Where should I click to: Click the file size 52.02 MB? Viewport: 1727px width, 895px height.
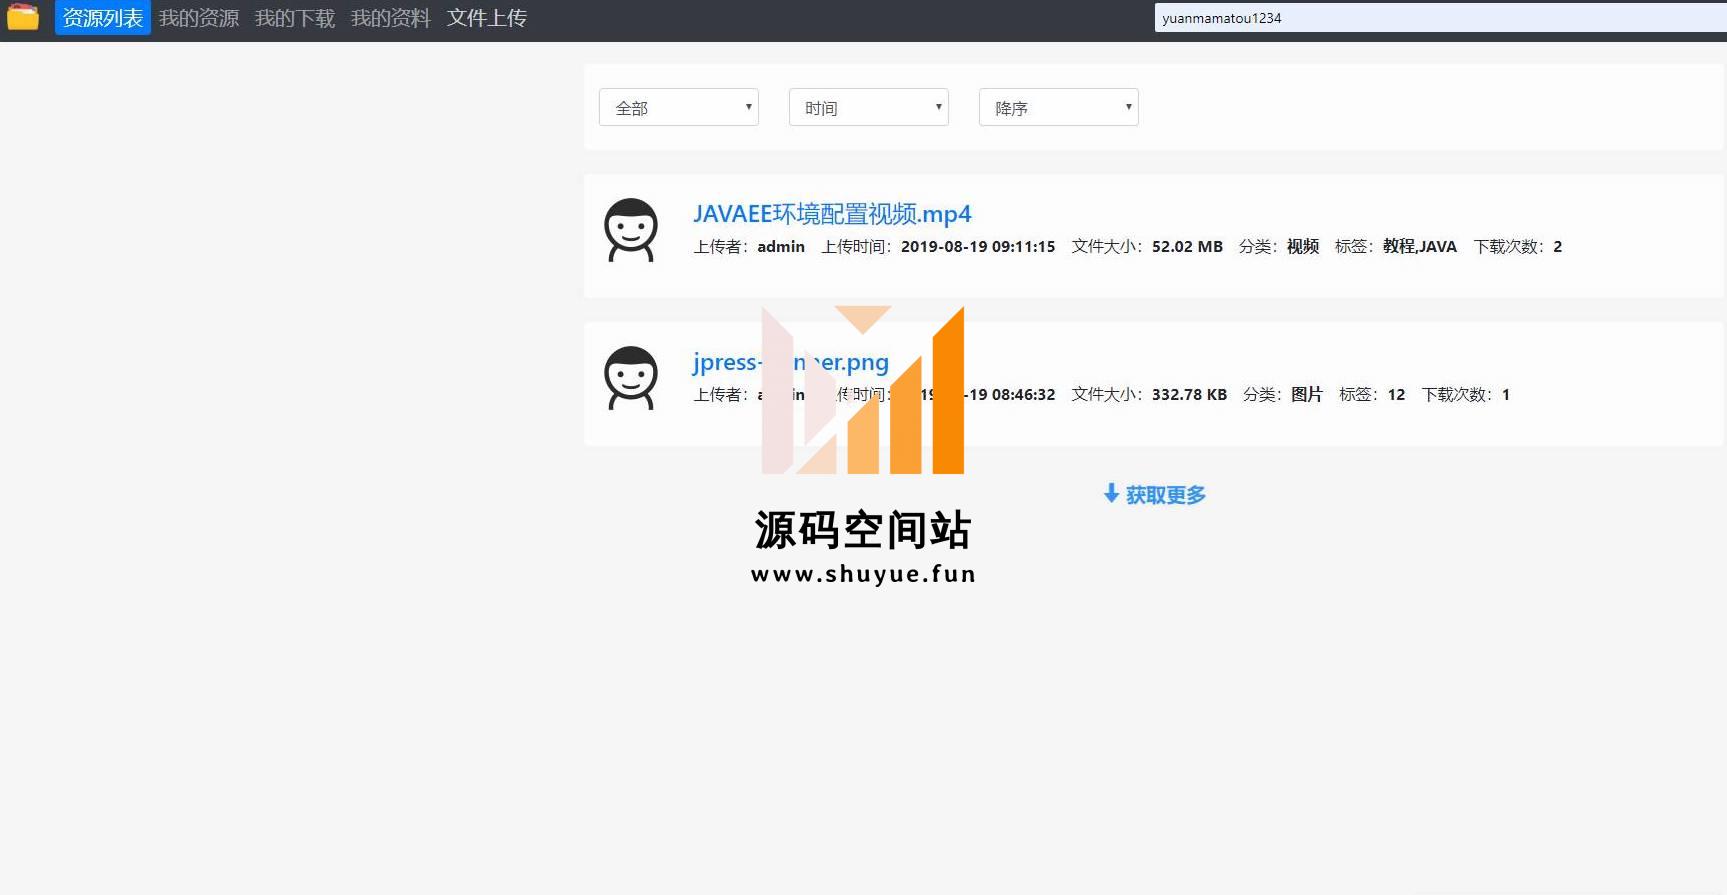point(1187,247)
